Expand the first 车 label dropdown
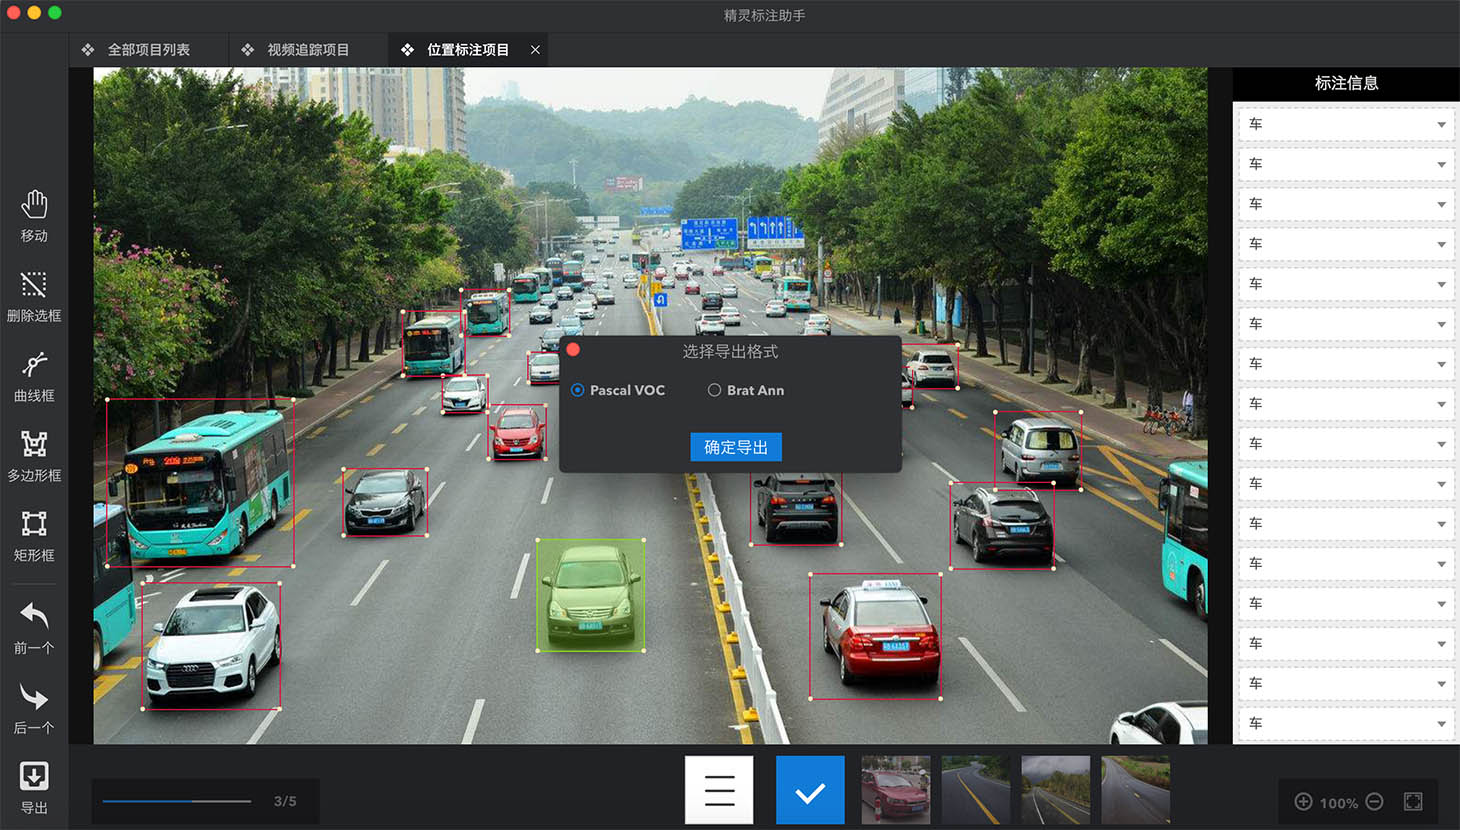Viewport: 1460px width, 830px height. (1441, 125)
